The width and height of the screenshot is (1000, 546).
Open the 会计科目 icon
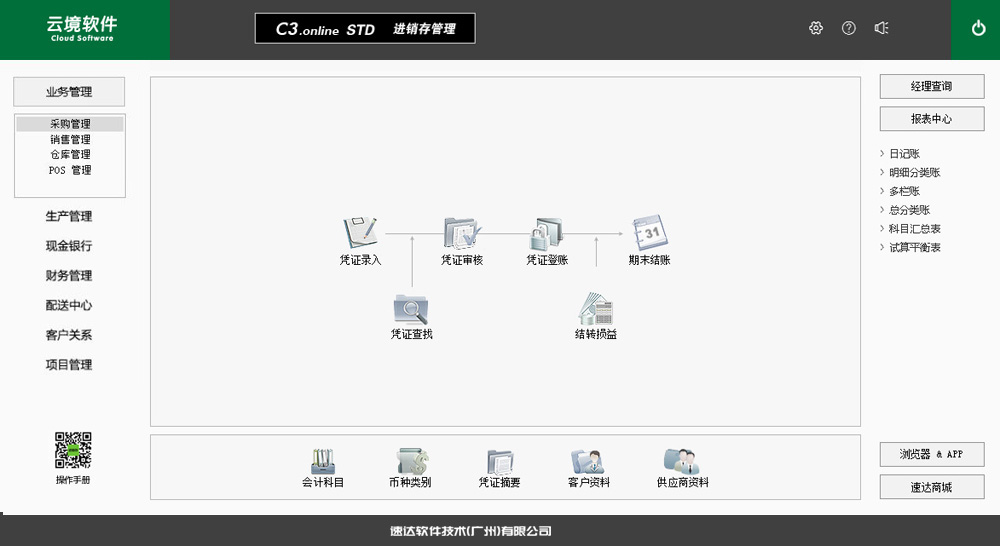point(323,462)
